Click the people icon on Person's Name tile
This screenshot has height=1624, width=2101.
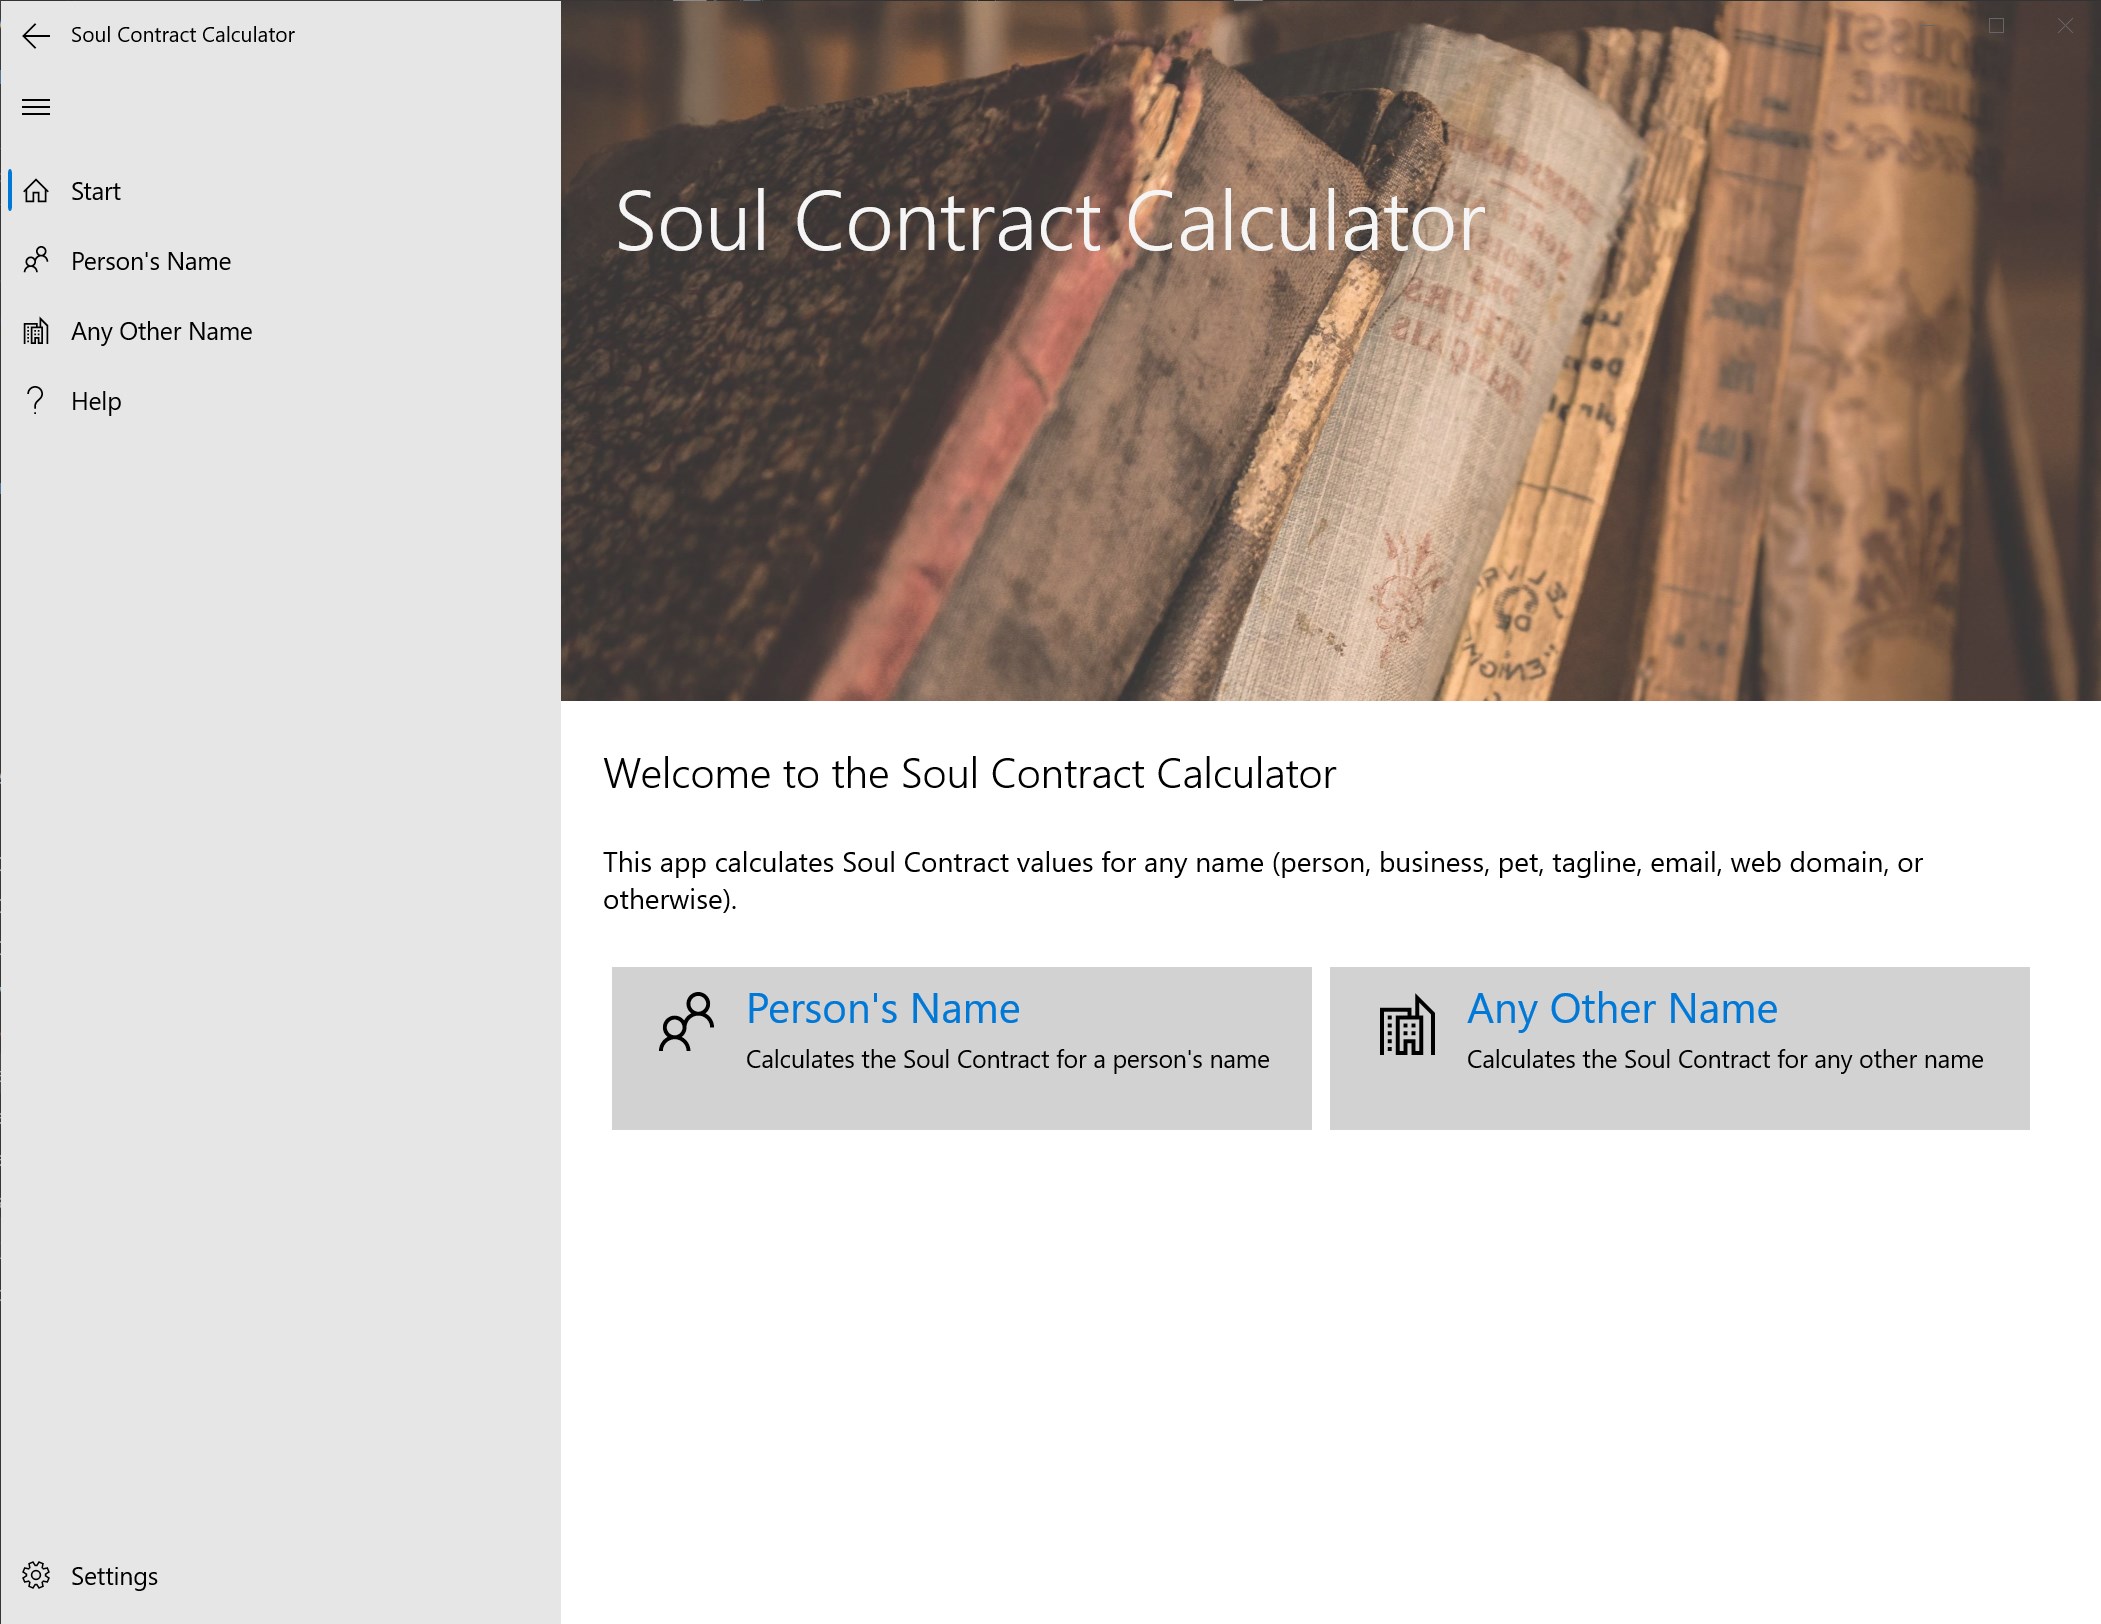tap(686, 1022)
